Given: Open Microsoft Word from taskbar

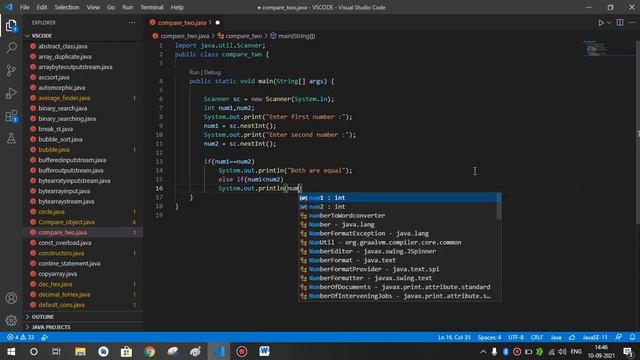Looking at the screenshot, I should [x=264, y=351].
